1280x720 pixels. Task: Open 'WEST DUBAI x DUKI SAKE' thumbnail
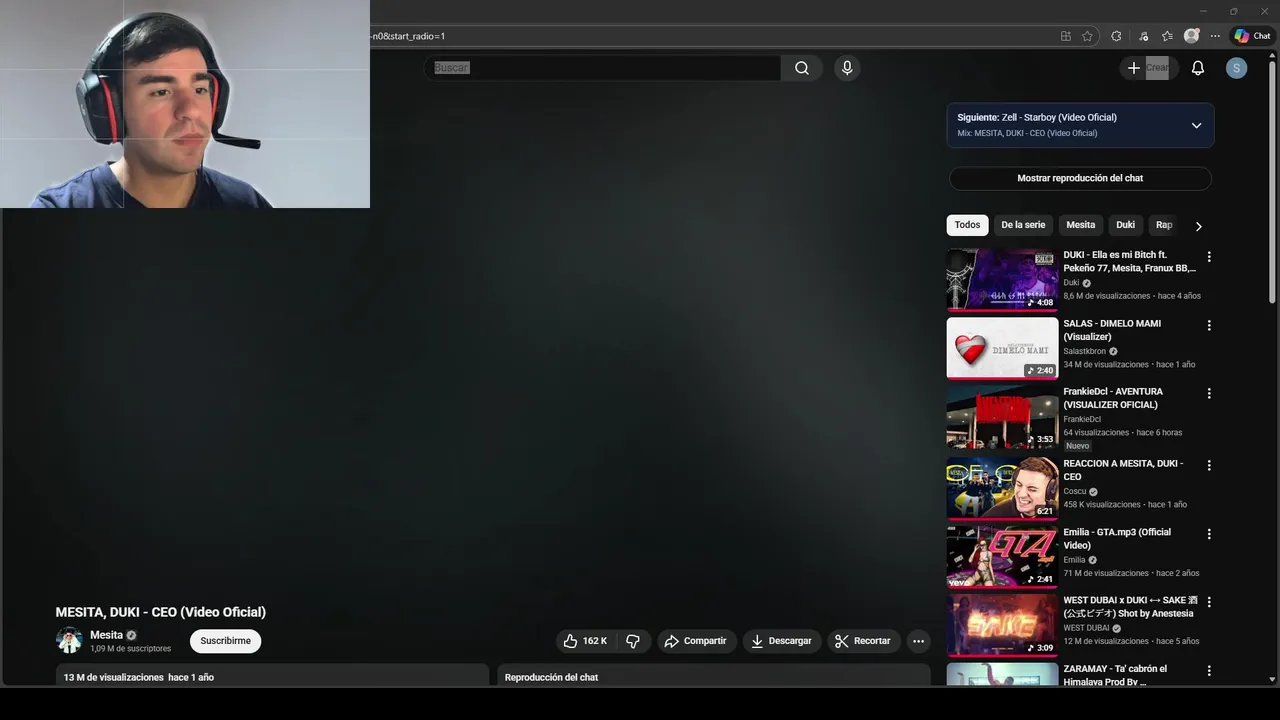(1002, 625)
